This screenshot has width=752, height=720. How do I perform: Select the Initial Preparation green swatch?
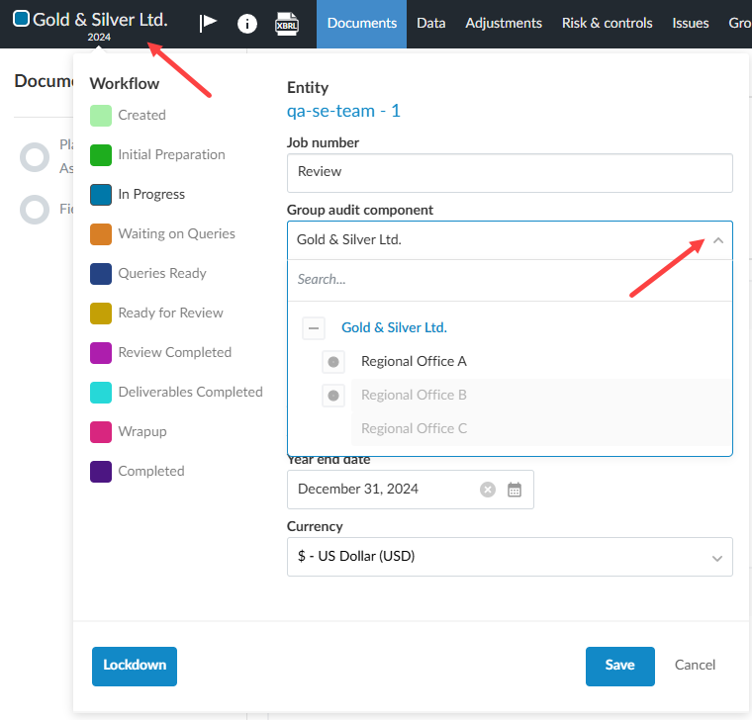pyautogui.click(x=101, y=155)
